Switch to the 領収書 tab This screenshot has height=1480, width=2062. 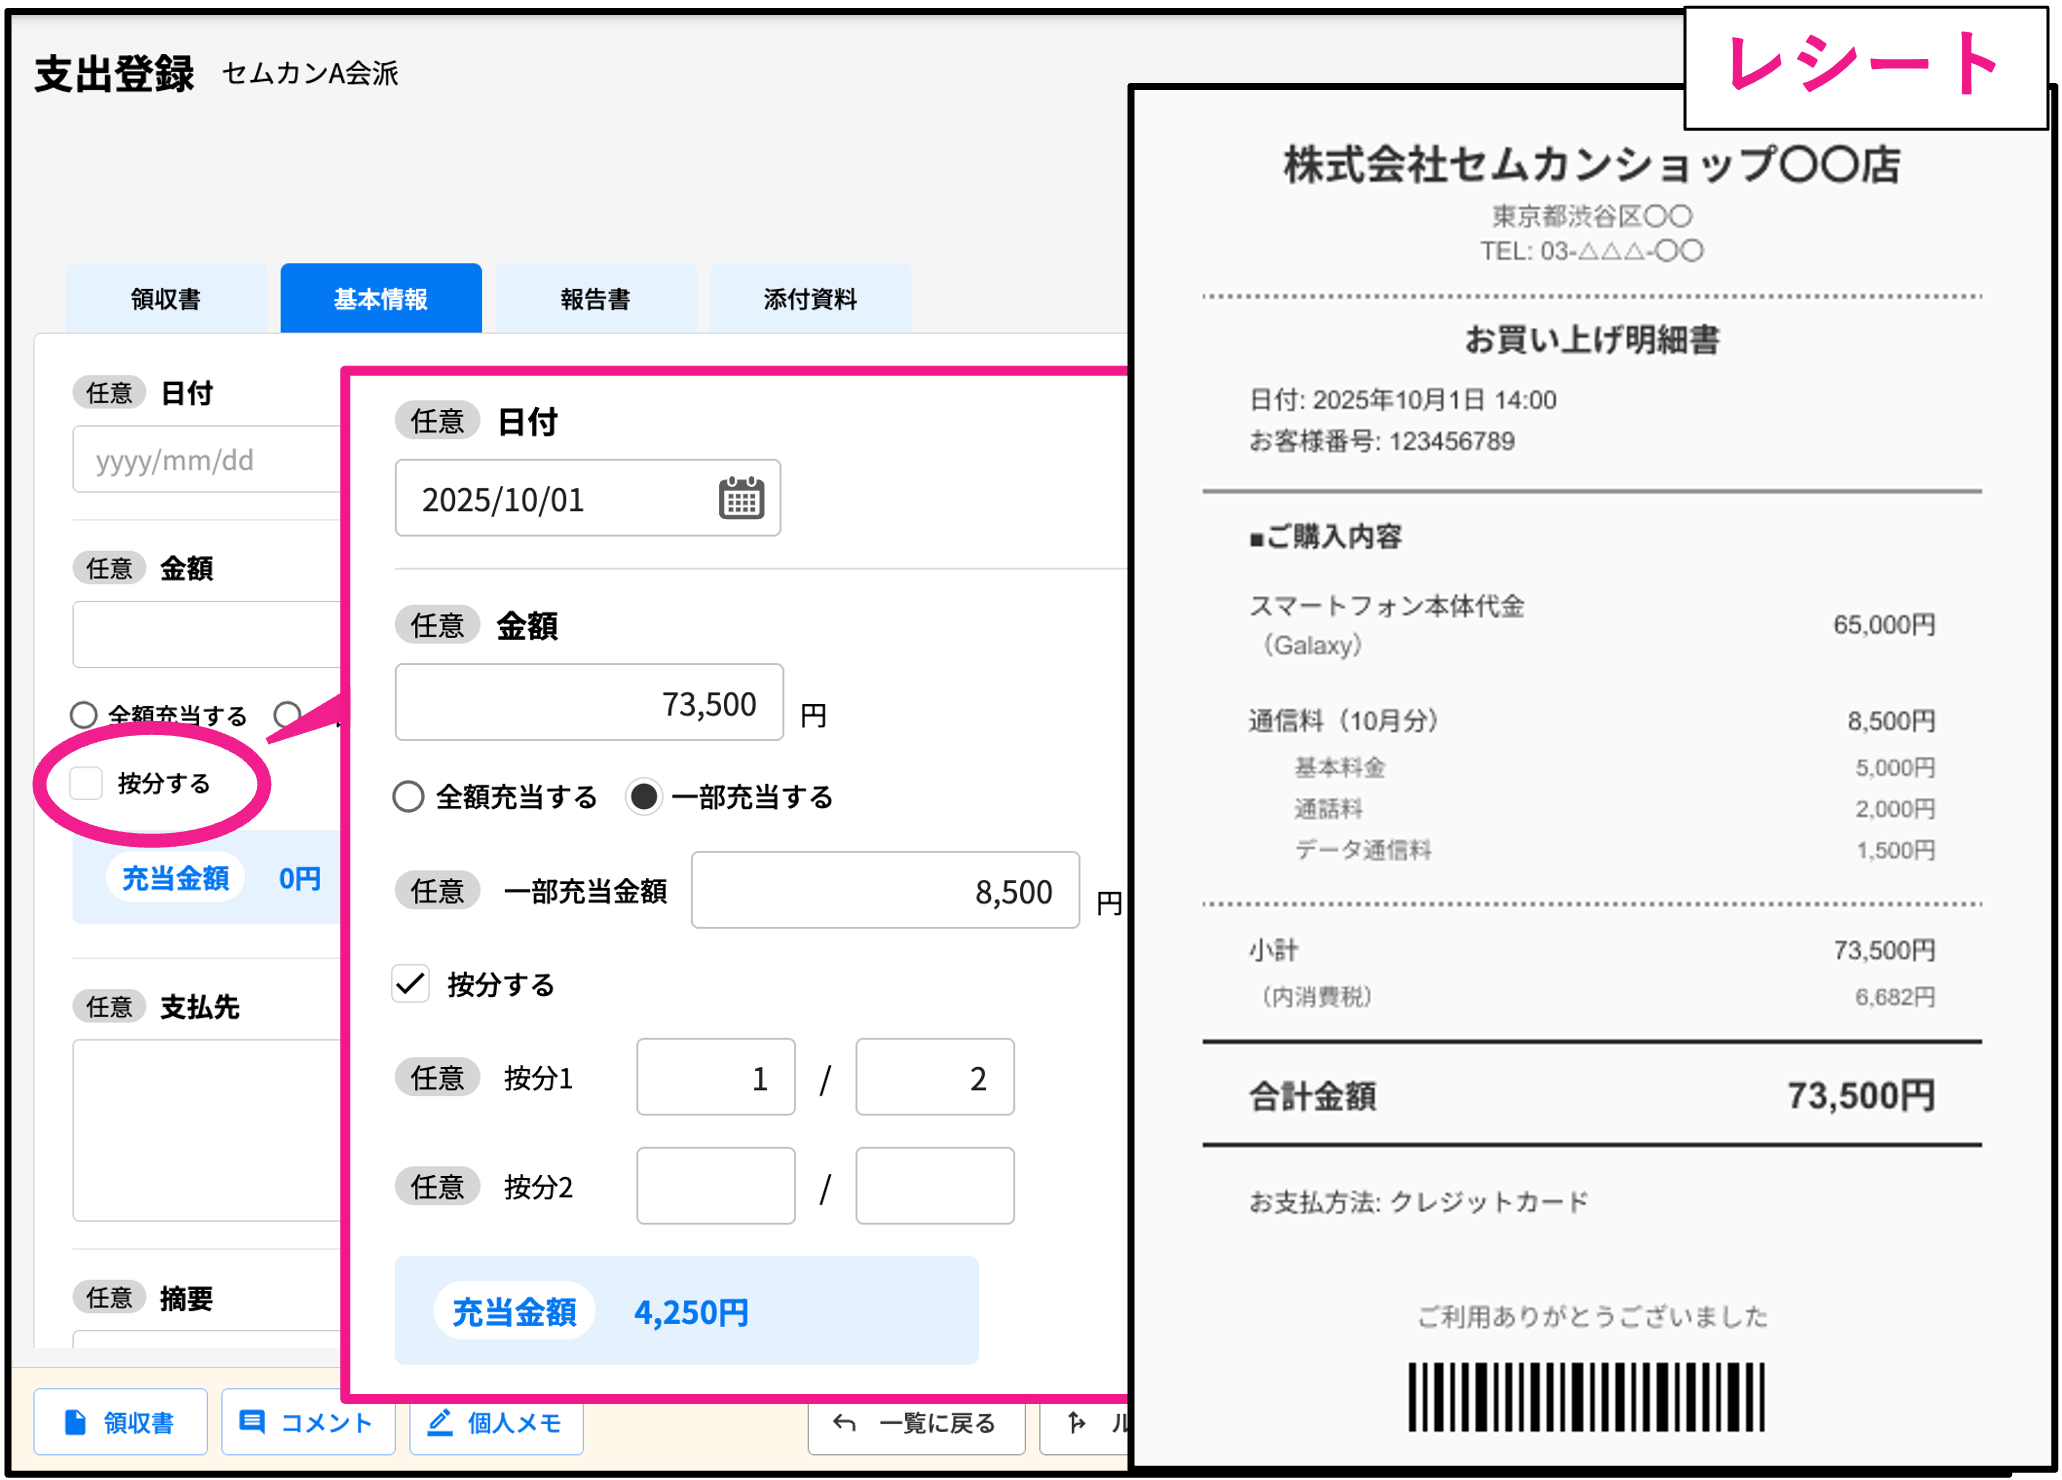[x=166, y=299]
